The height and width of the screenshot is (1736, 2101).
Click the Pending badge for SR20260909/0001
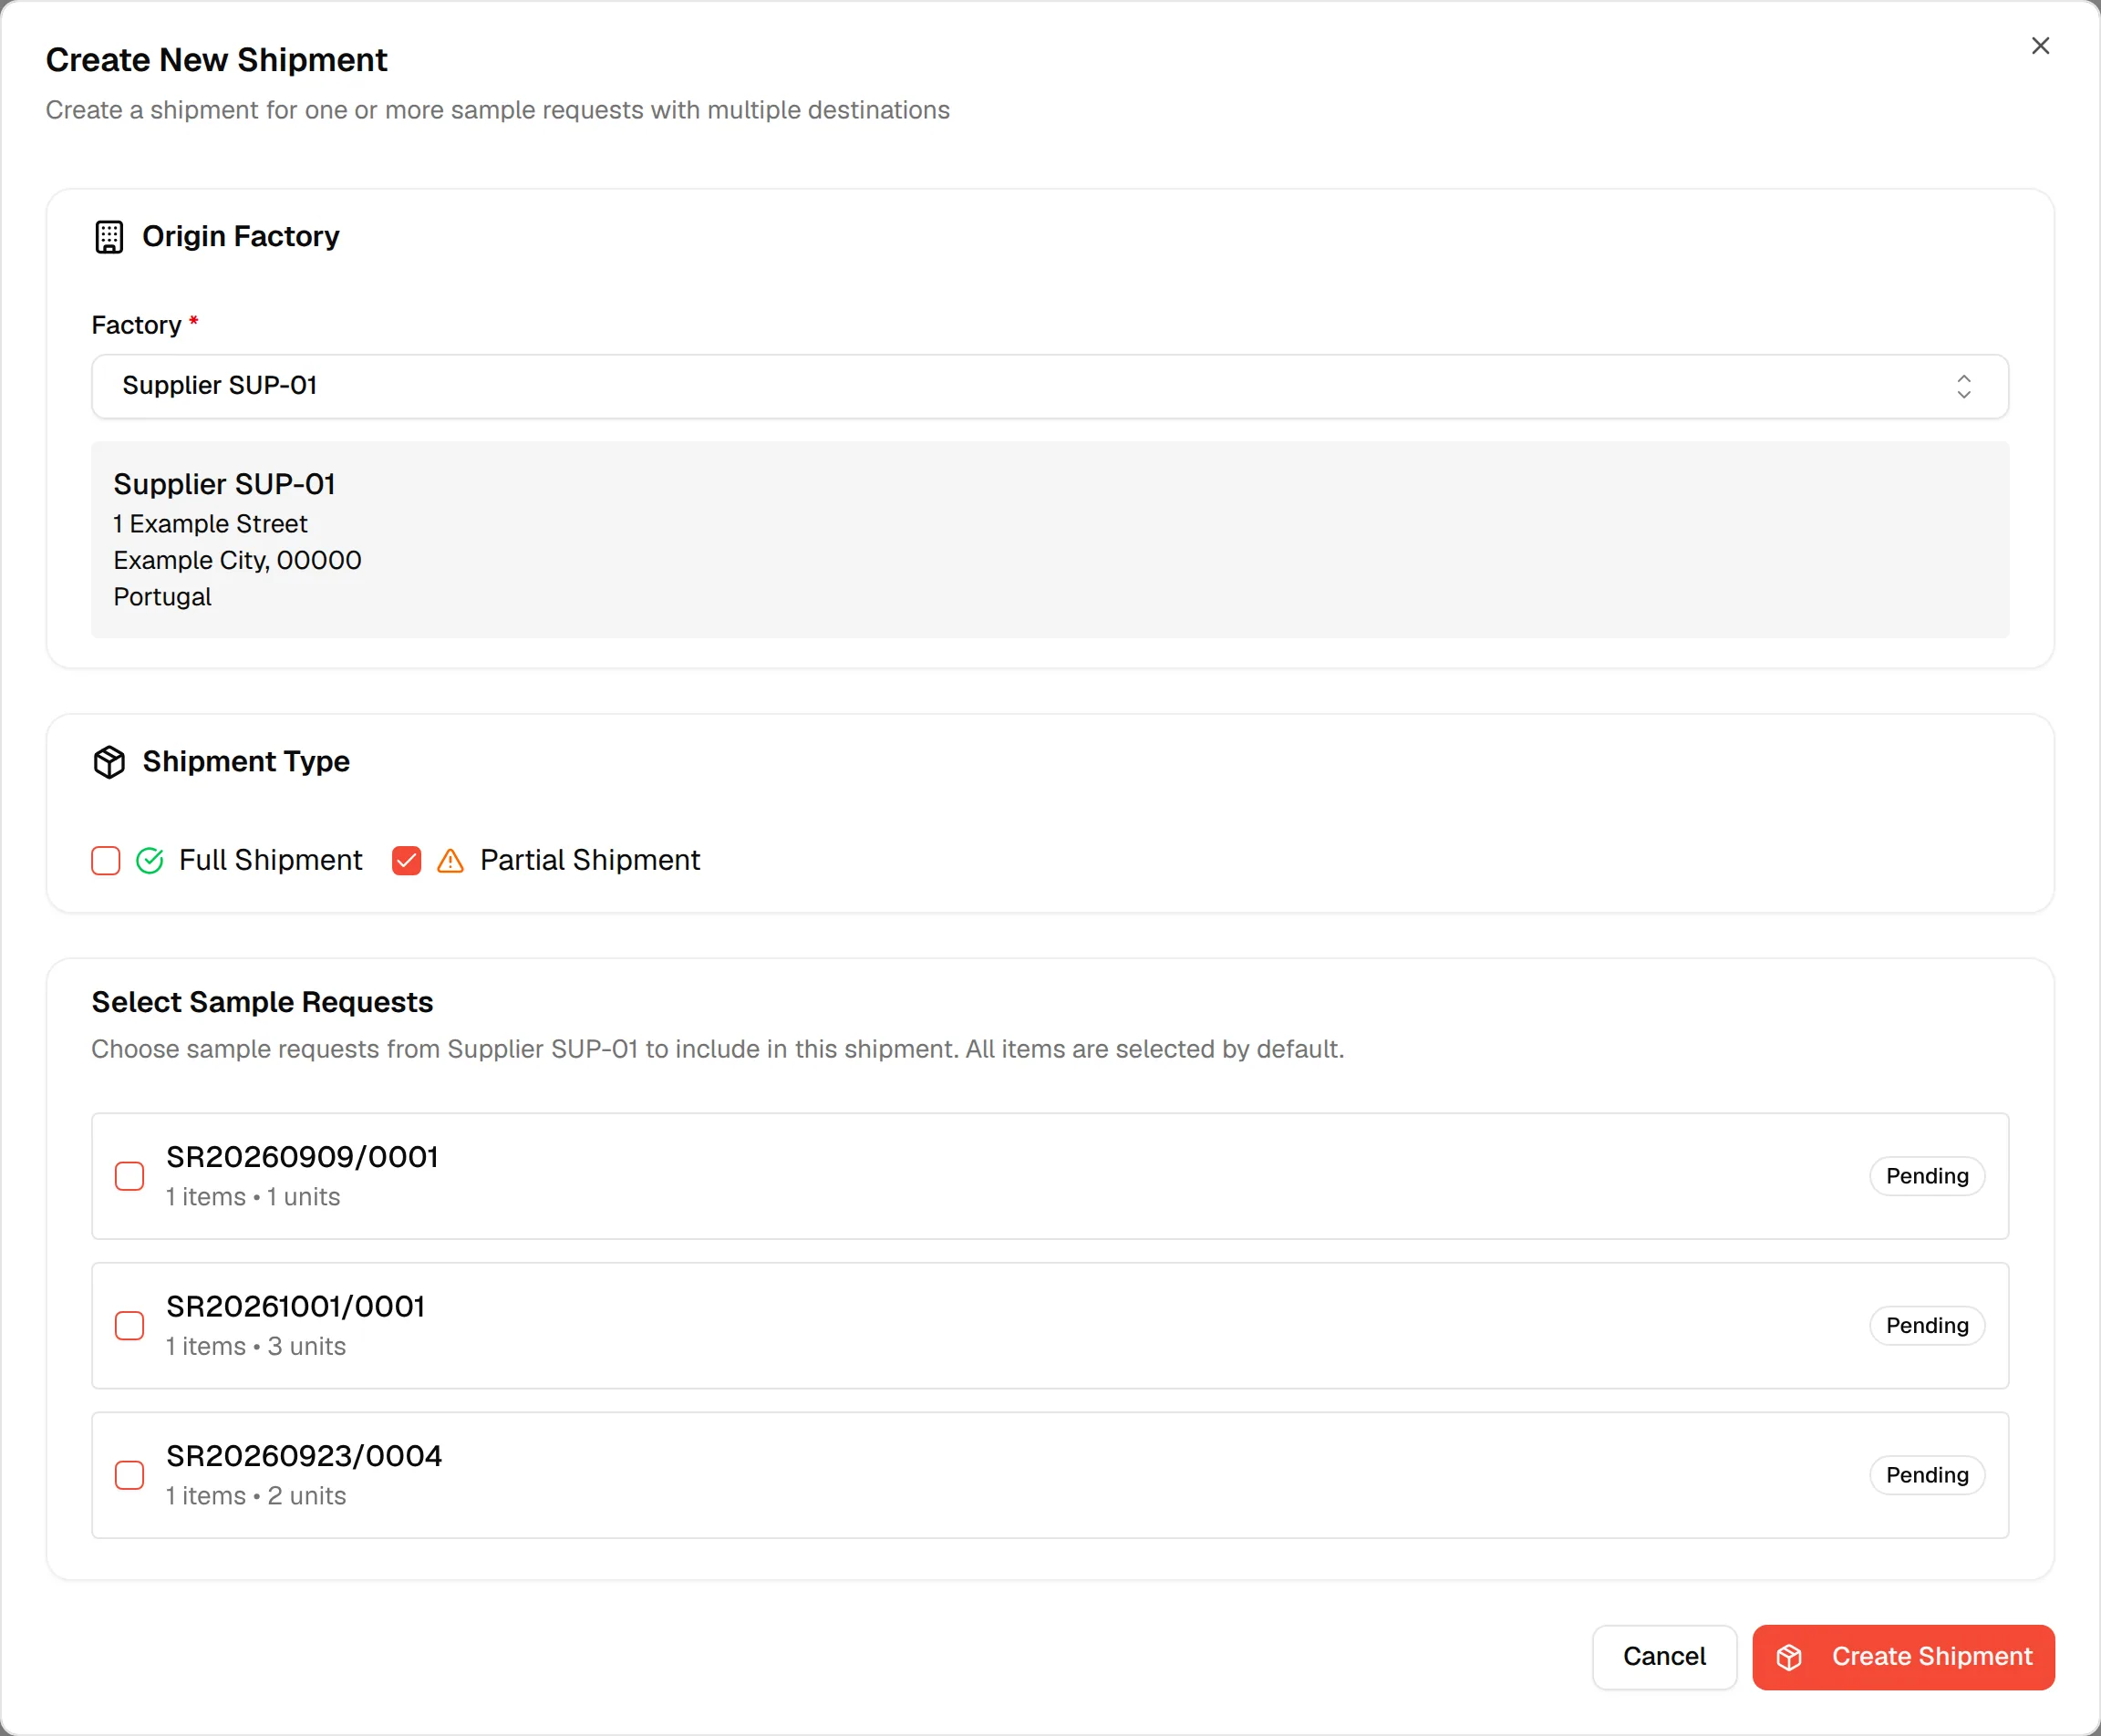pyautogui.click(x=1927, y=1176)
